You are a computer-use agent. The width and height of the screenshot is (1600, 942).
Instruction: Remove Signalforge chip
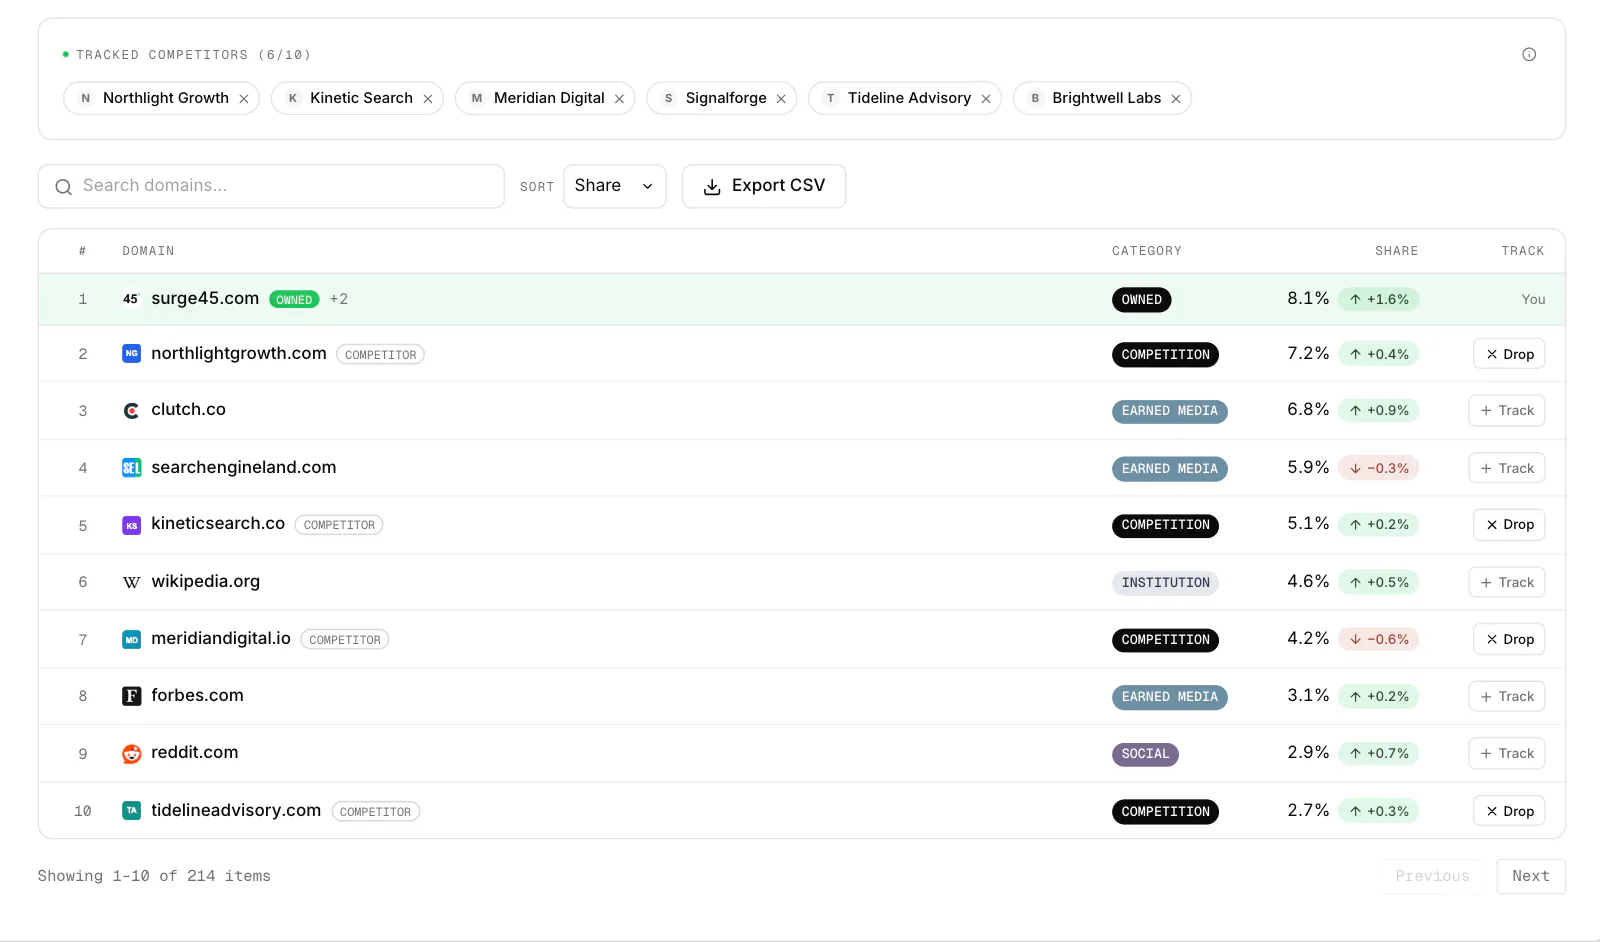[x=781, y=99]
